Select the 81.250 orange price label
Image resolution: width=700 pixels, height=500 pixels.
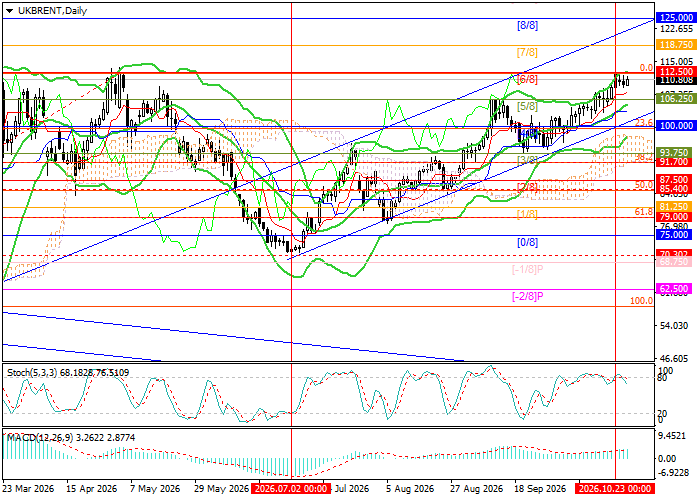tap(676, 207)
